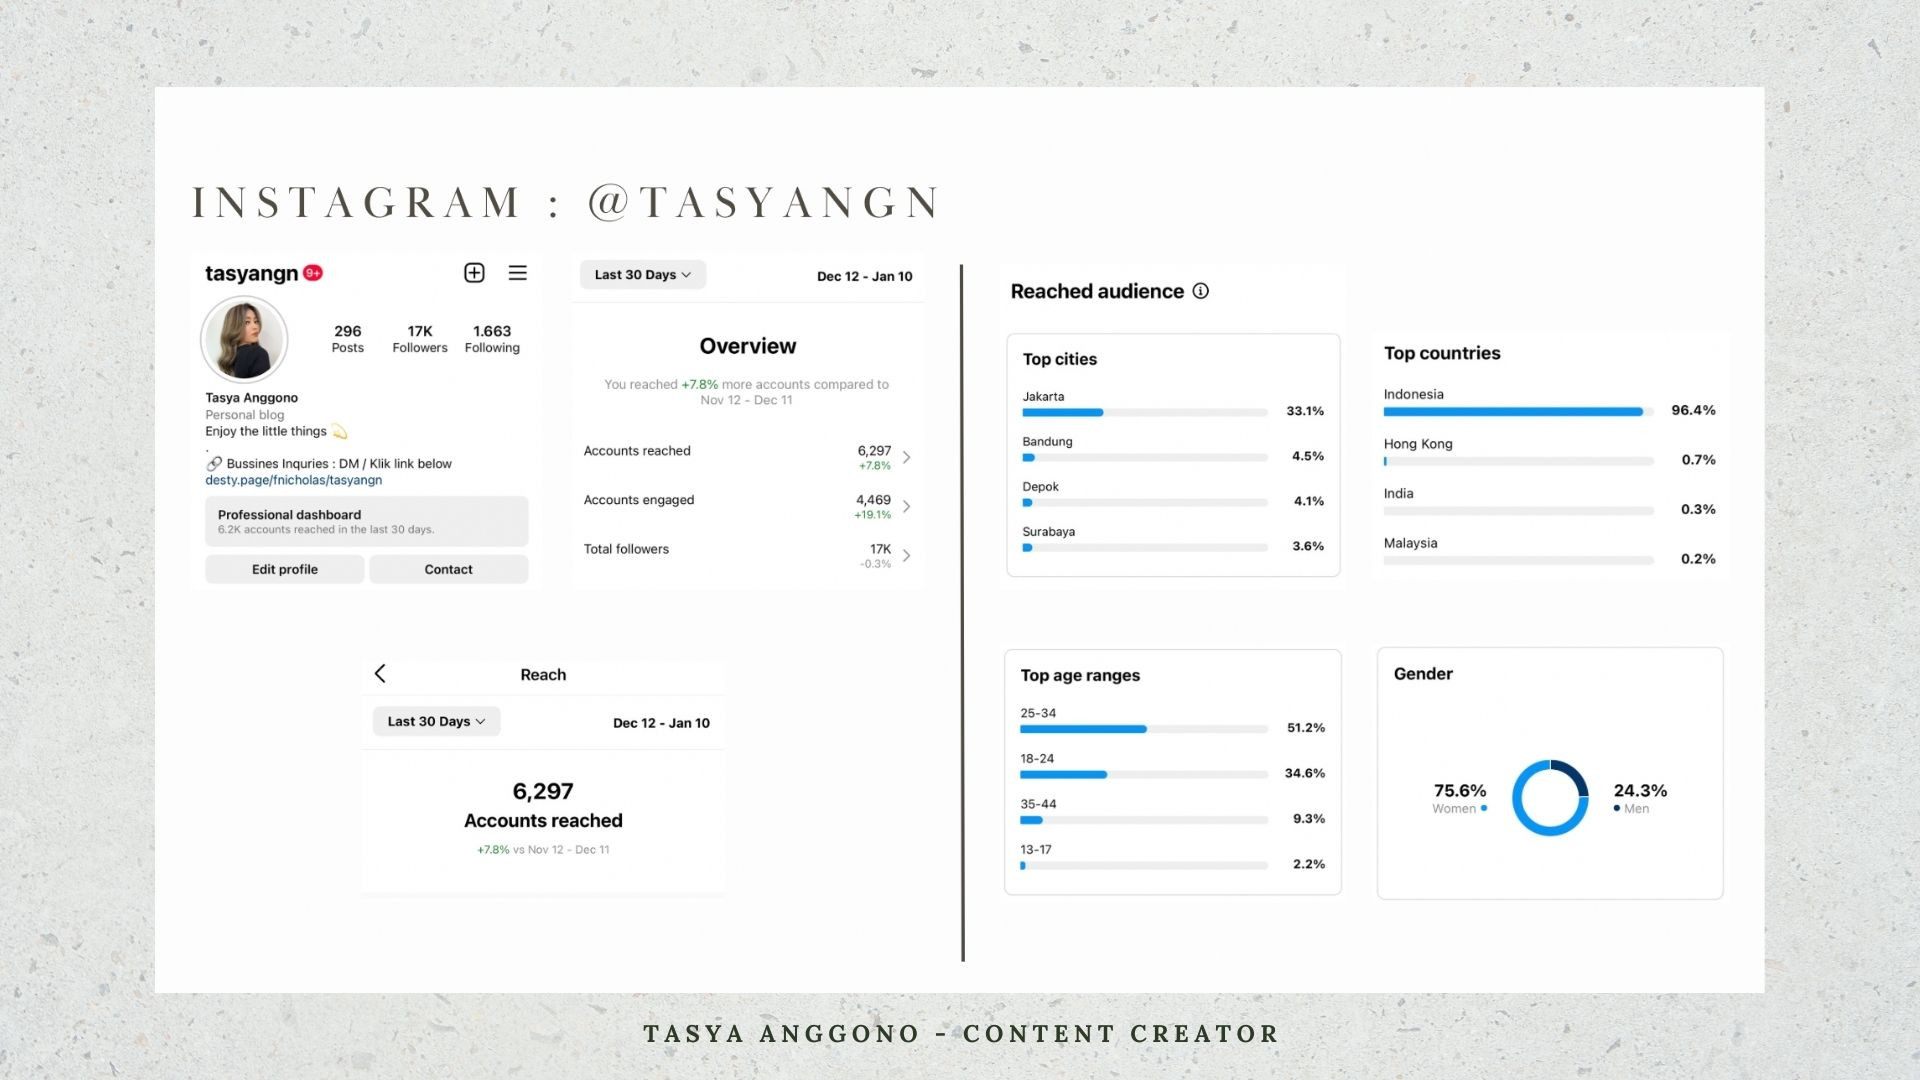Open the profile picture of Tasya Anggono

(244, 340)
